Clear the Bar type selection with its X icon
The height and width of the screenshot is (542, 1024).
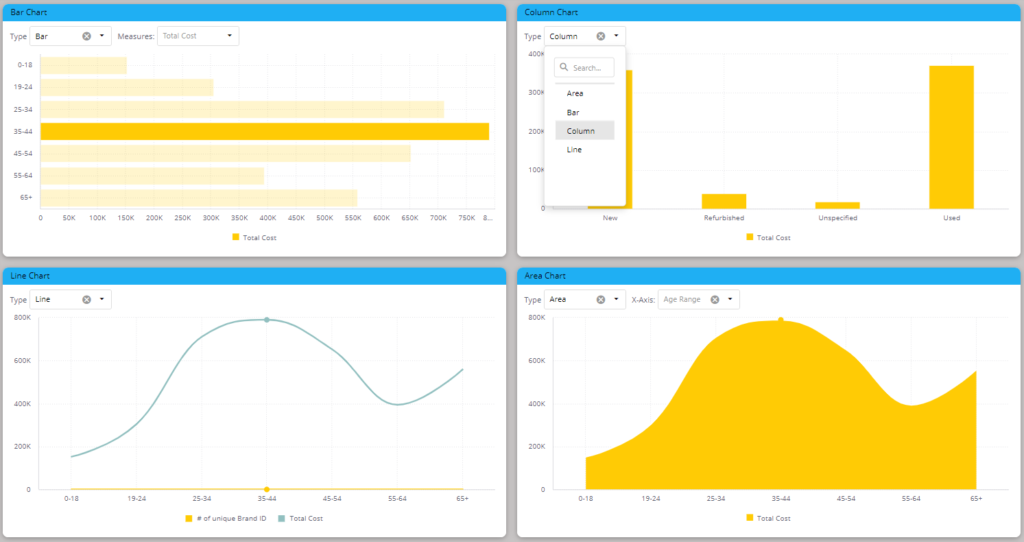pyautogui.click(x=86, y=36)
